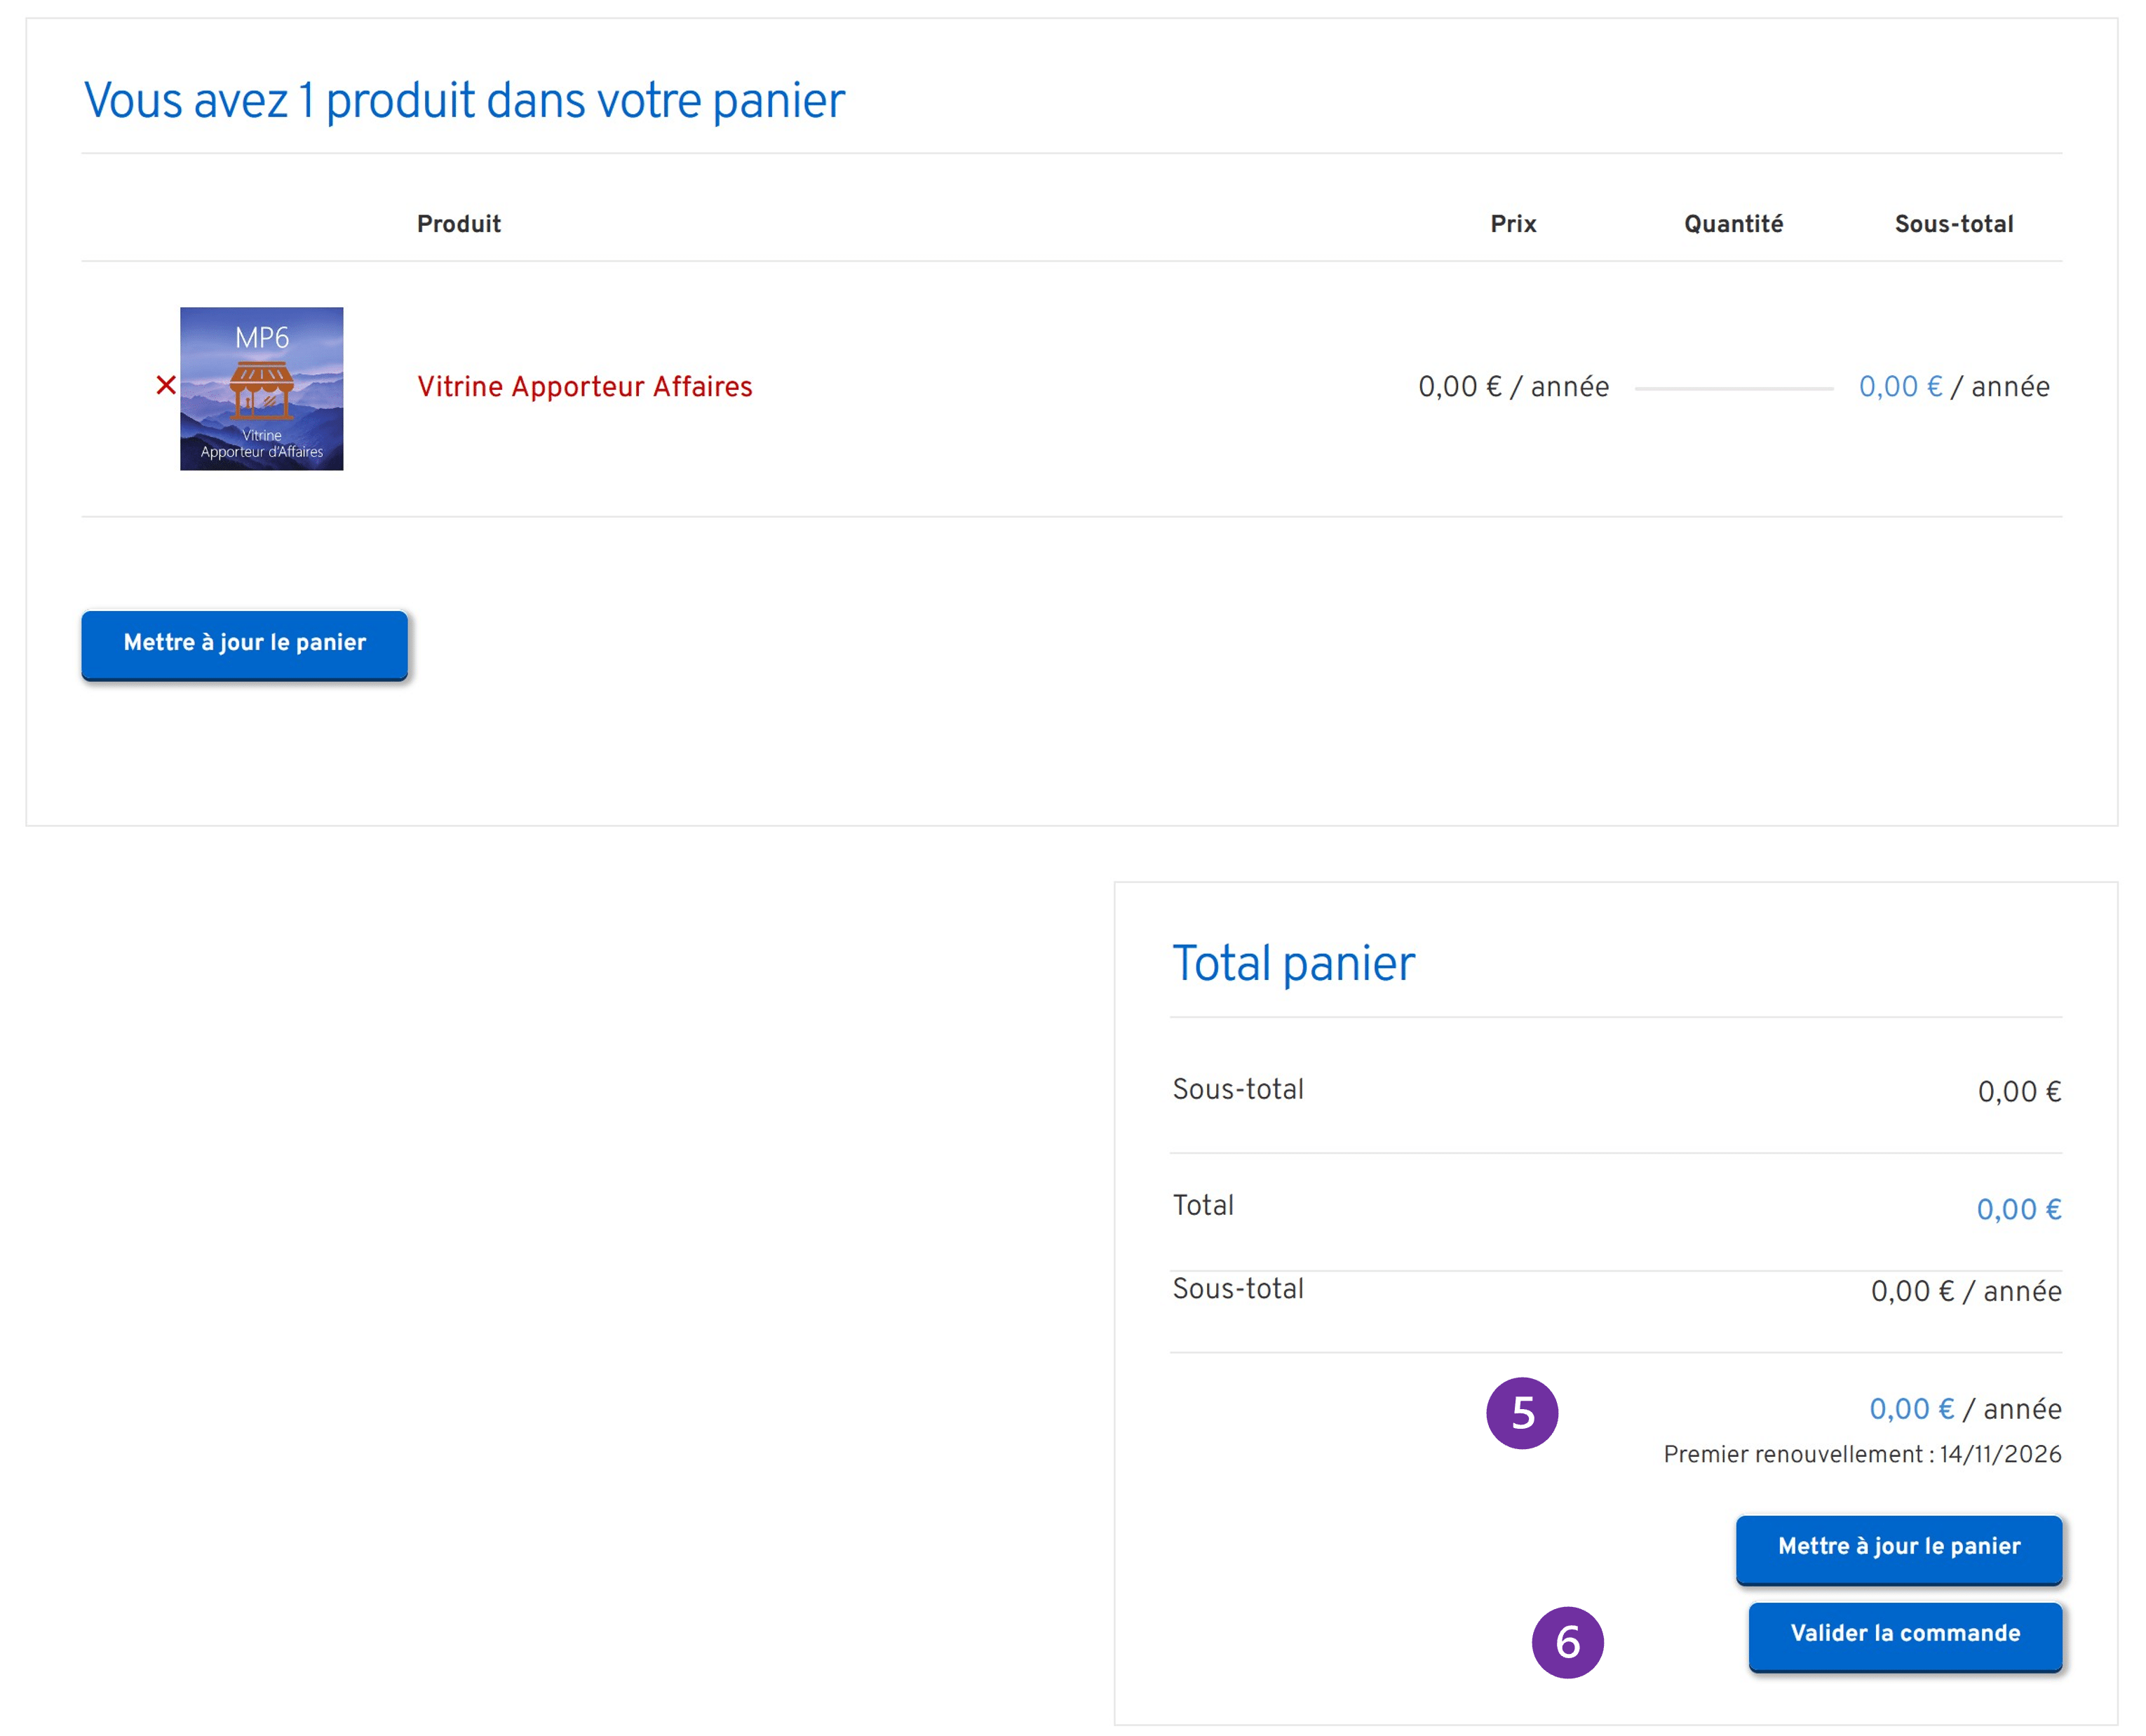Click the product row 0,00 € / année price
Screen dimensions: 2146x1736
point(1512,387)
